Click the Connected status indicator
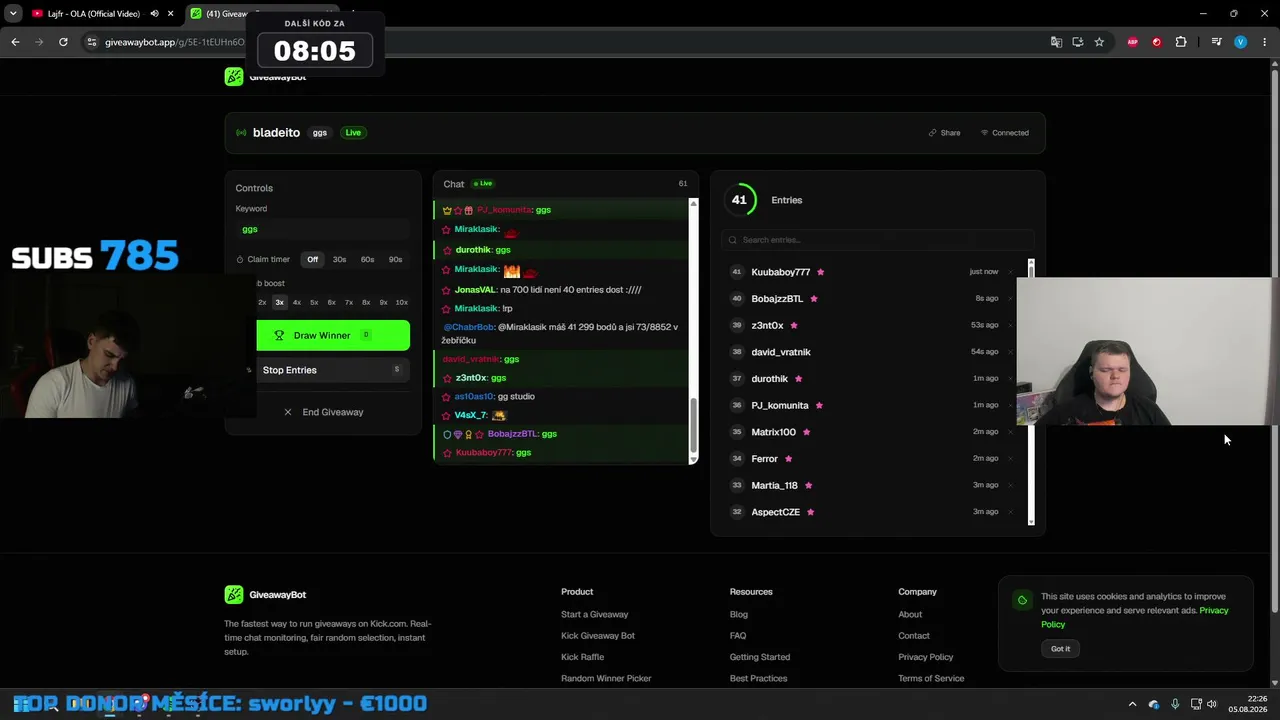This screenshot has width=1280, height=720. click(1004, 133)
